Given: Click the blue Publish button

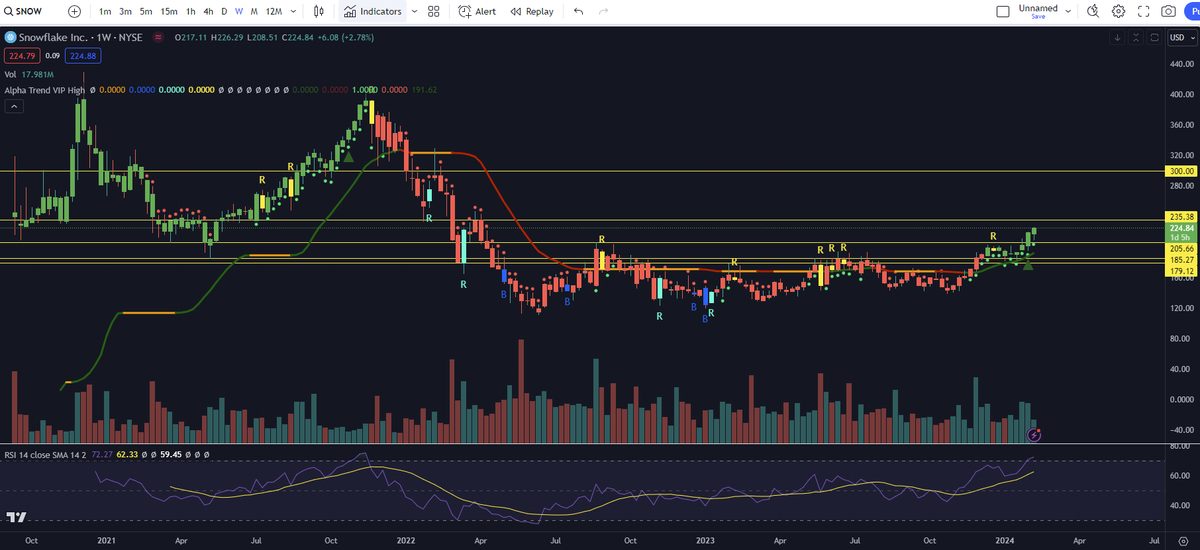Looking at the screenshot, I should [x=1193, y=11].
